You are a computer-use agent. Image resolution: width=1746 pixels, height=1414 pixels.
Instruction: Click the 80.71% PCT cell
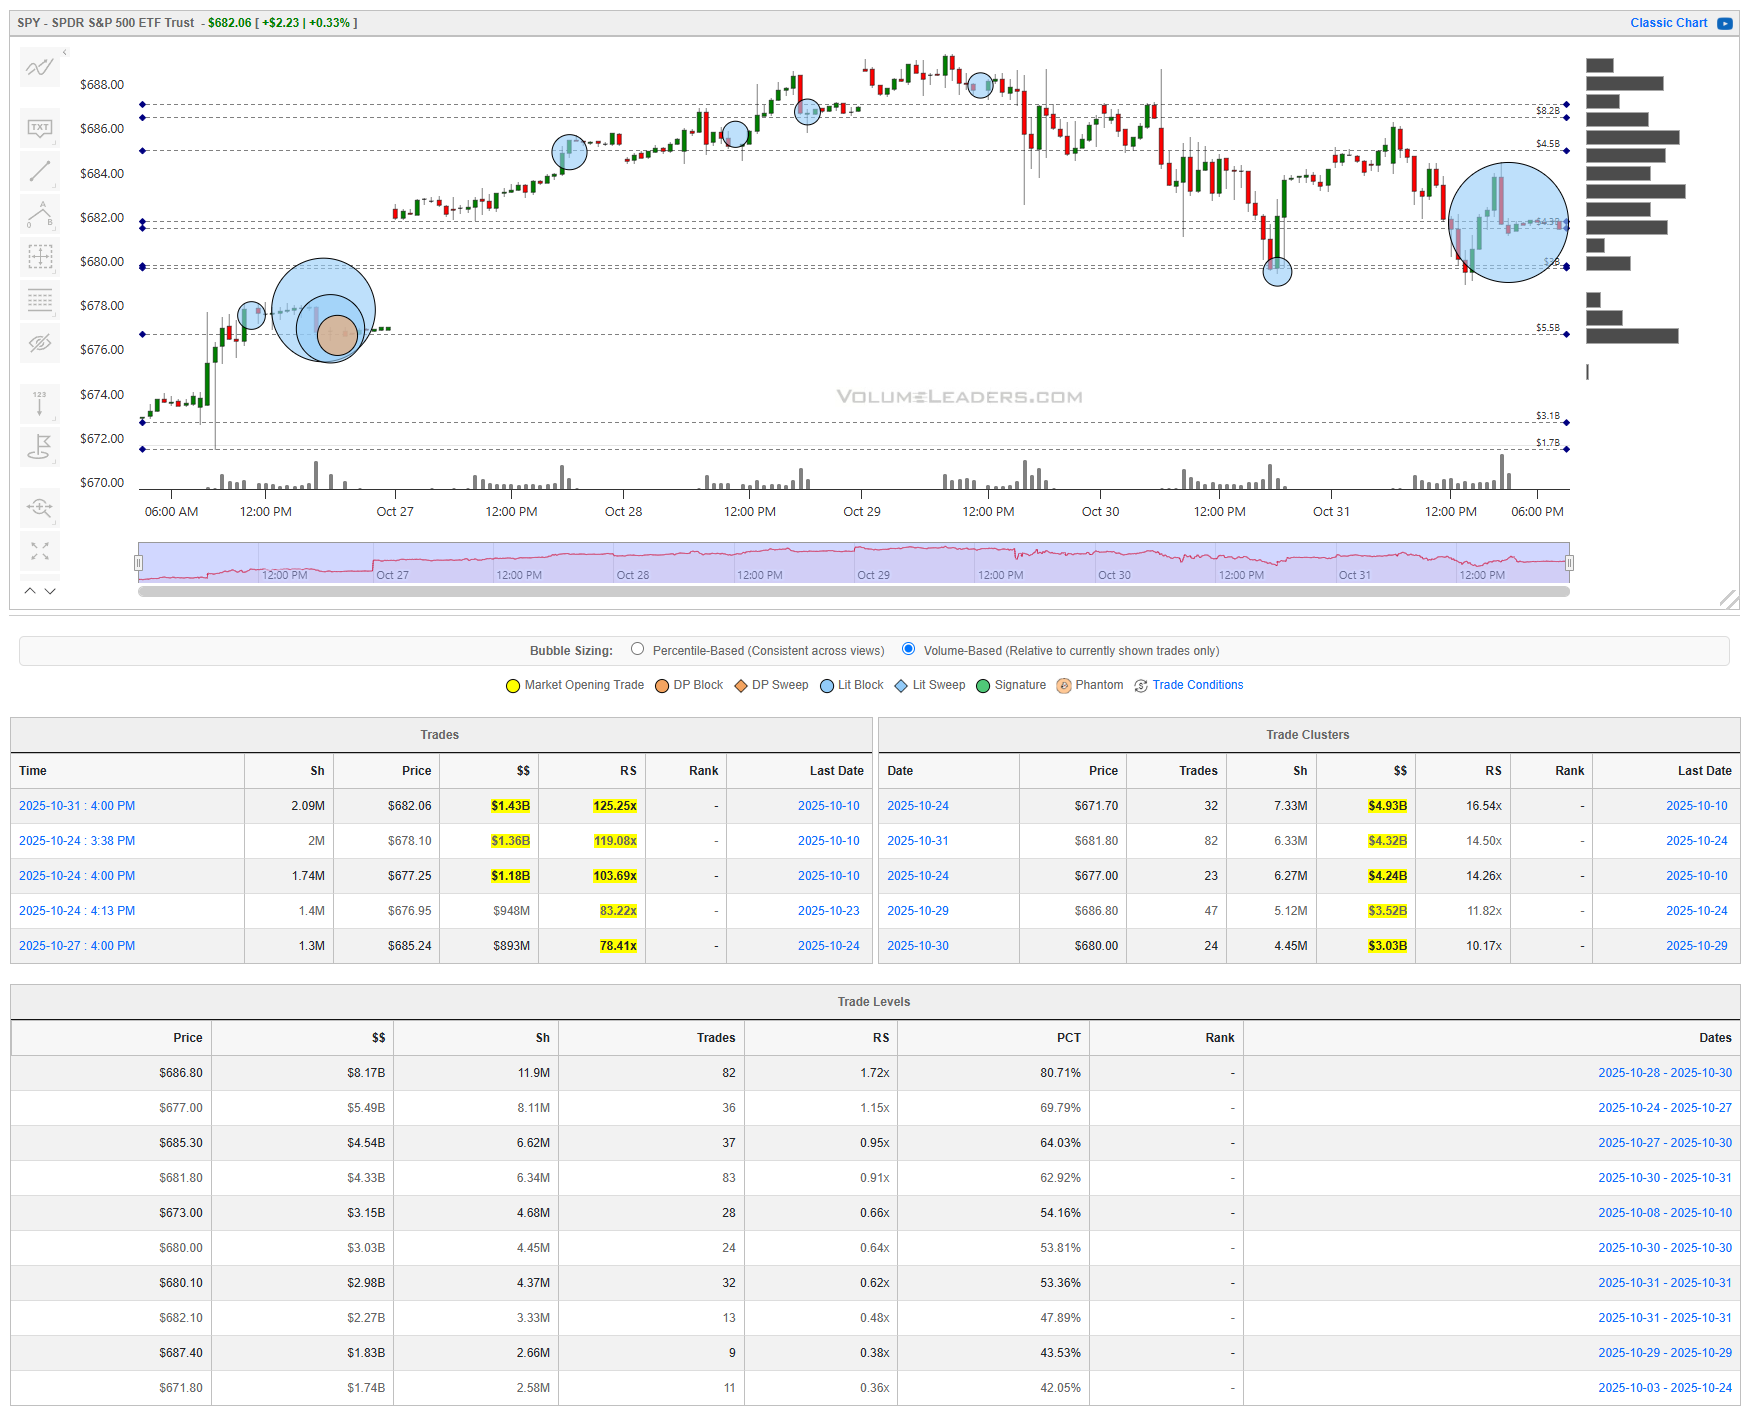click(x=1060, y=1073)
